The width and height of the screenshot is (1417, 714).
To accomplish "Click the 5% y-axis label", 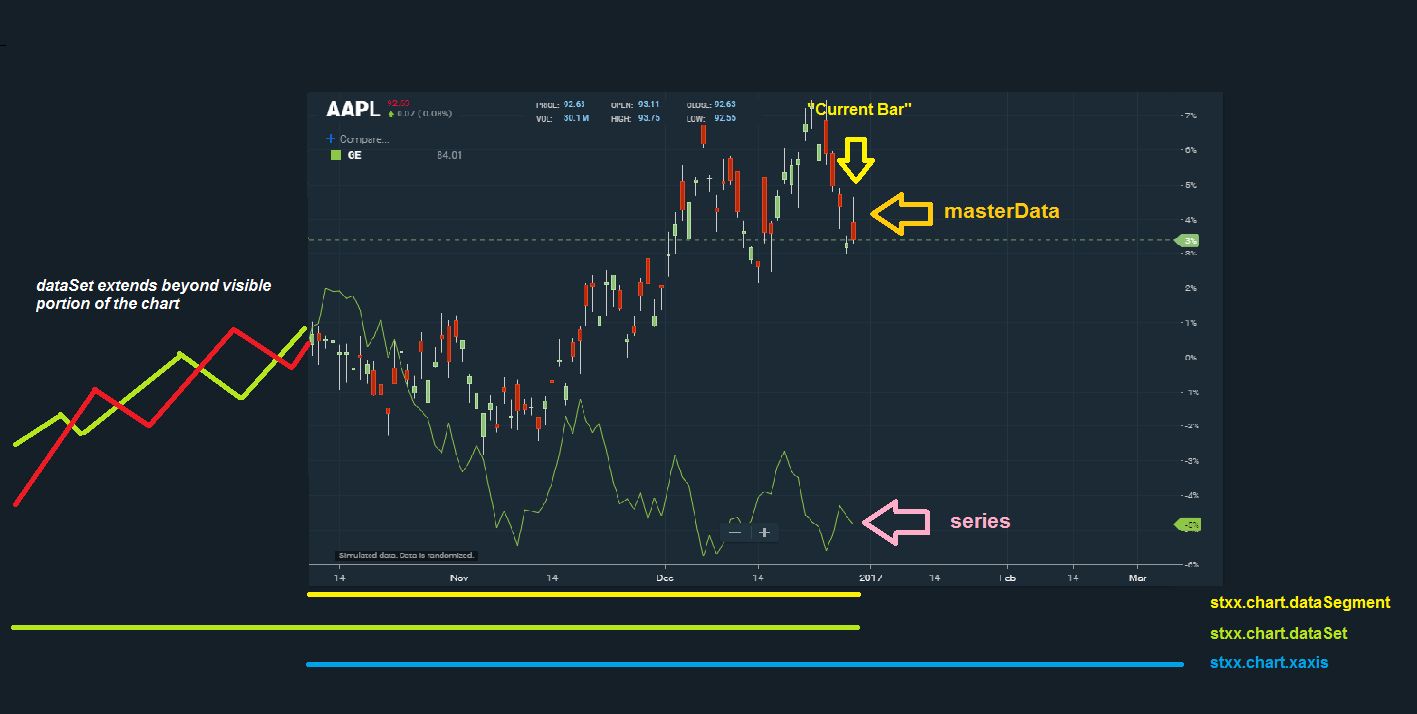I will click(1190, 185).
